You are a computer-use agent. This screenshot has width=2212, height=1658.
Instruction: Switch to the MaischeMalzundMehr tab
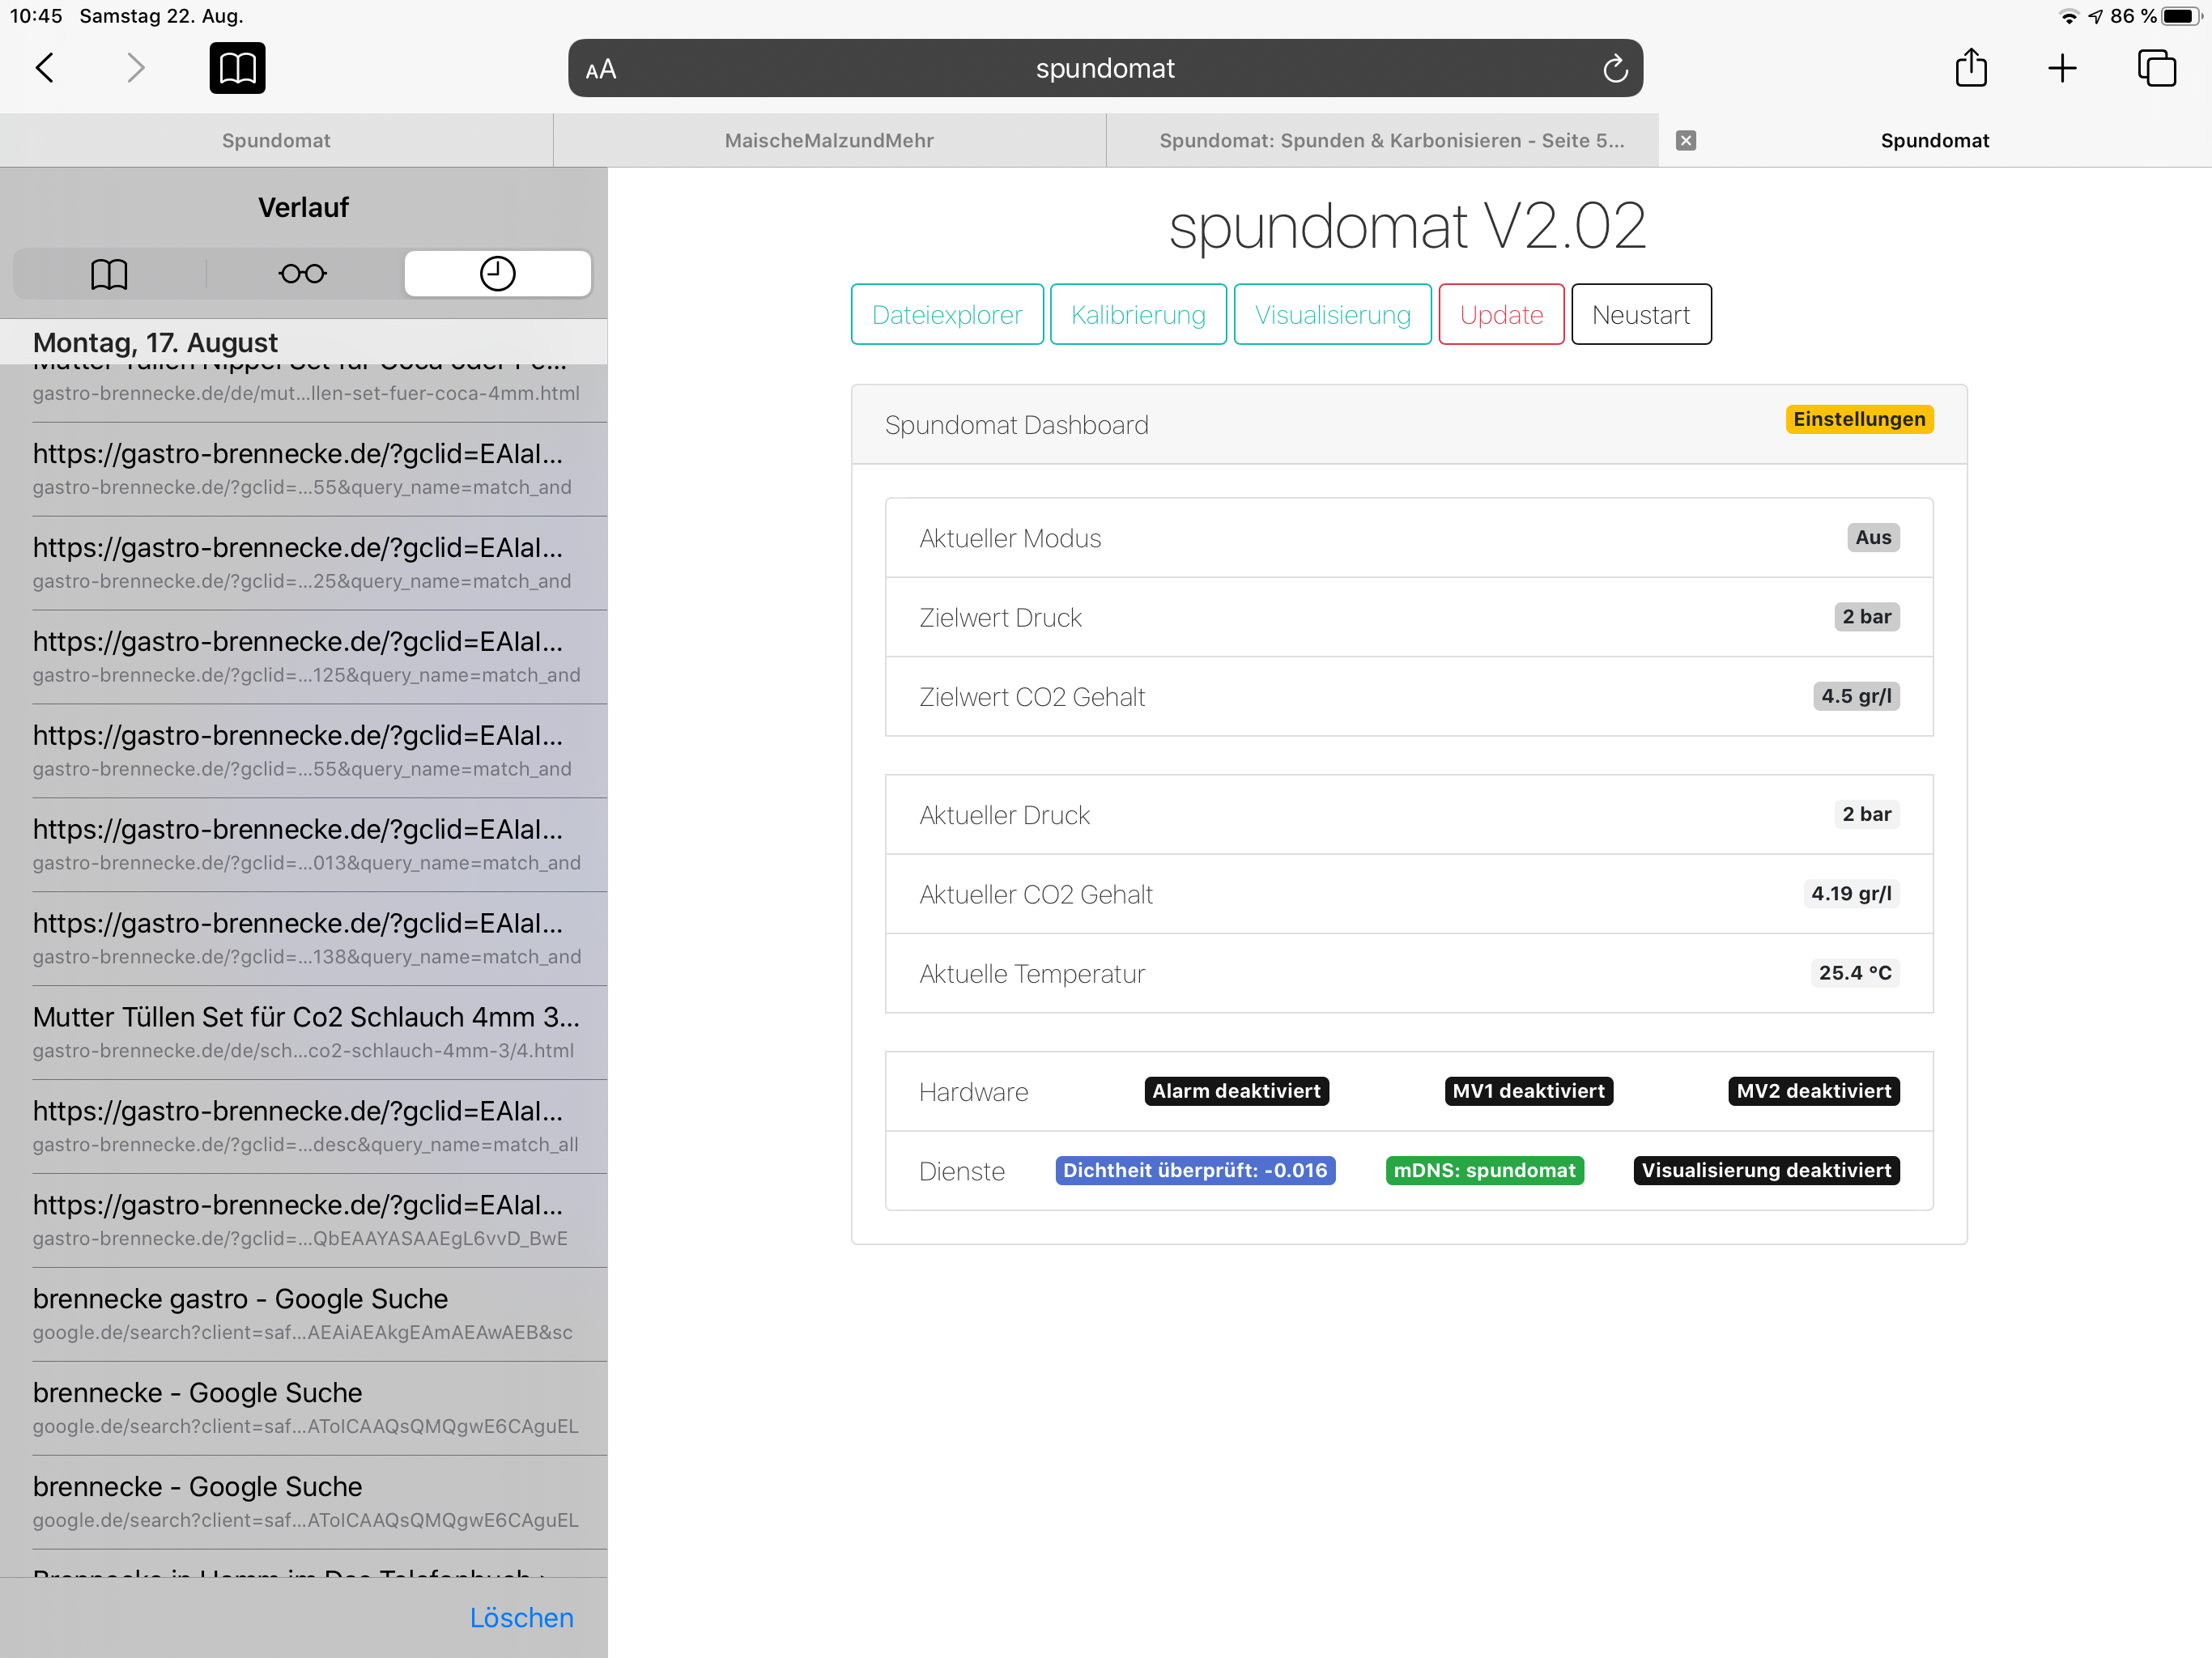pos(829,140)
